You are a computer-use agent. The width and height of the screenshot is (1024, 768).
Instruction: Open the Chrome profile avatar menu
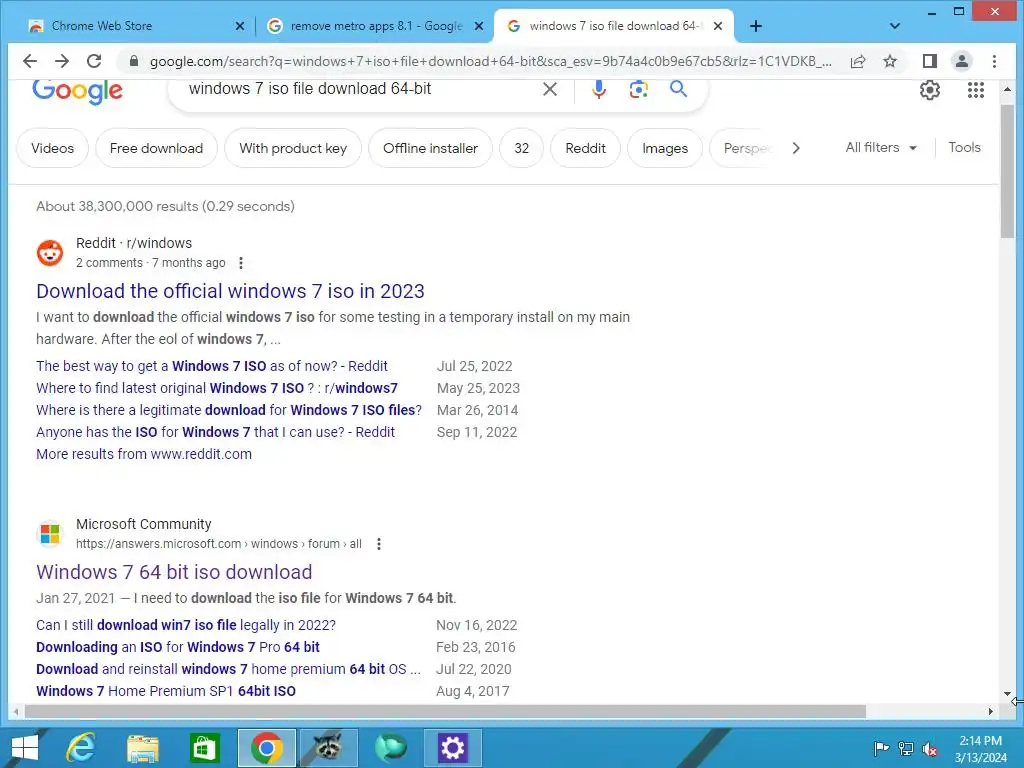tap(961, 61)
